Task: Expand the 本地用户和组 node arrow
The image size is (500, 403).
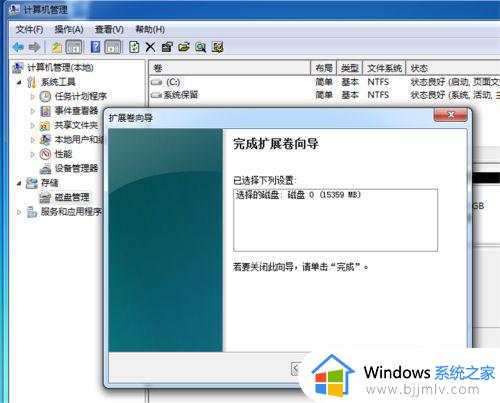Action: pos(32,140)
